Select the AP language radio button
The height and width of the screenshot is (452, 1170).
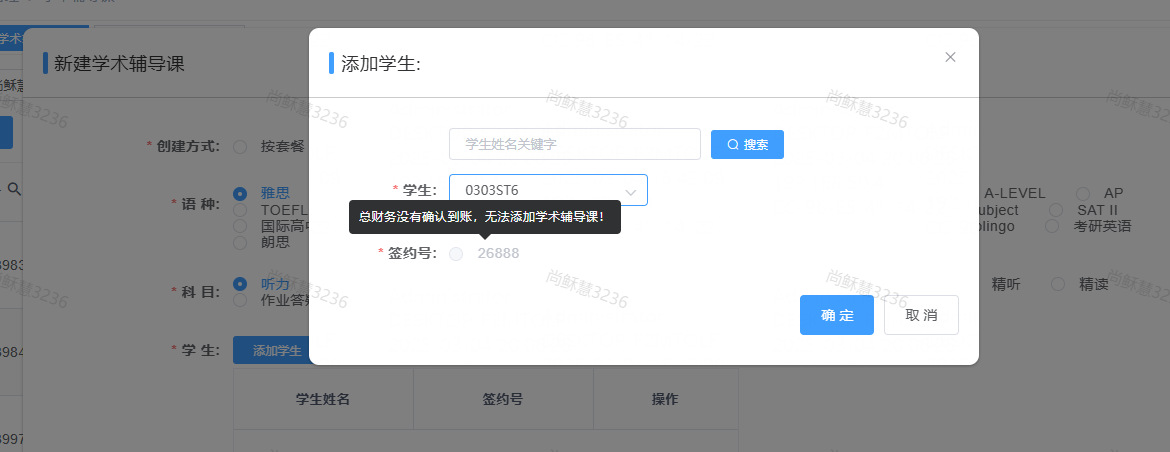click(x=1083, y=193)
